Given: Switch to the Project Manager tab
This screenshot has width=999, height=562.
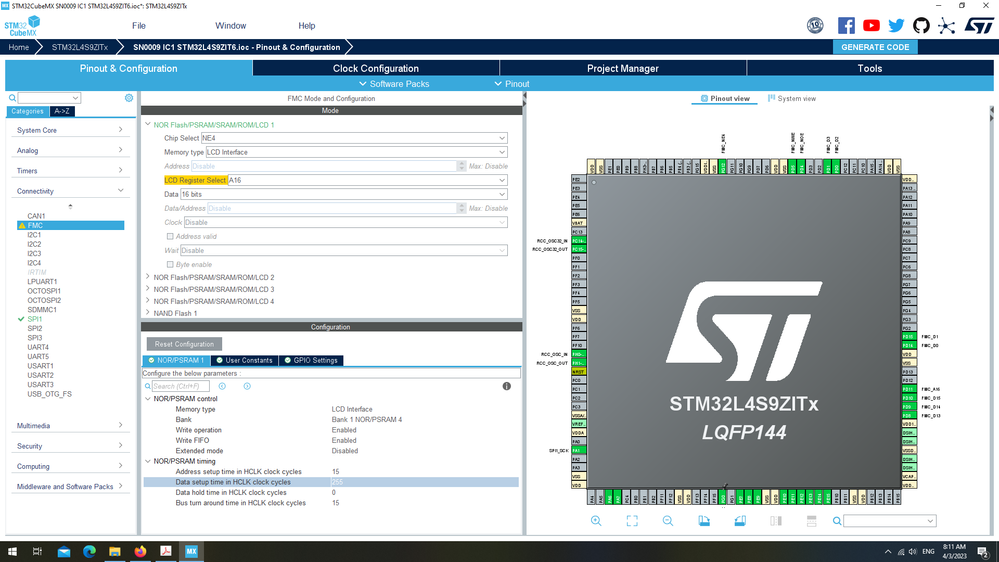Looking at the screenshot, I should (x=622, y=68).
